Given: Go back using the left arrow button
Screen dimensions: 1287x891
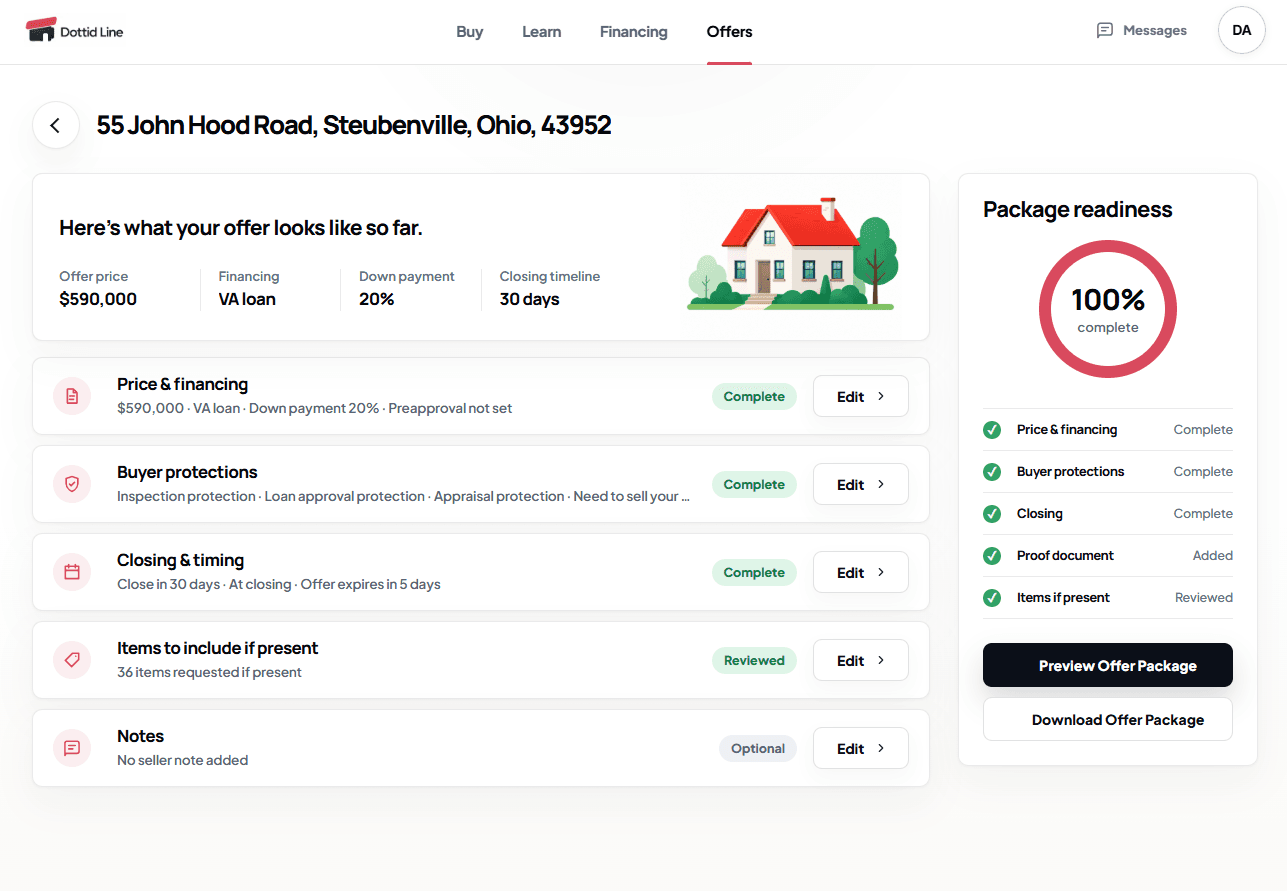Looking at the screenshot, I should point(56,125).
